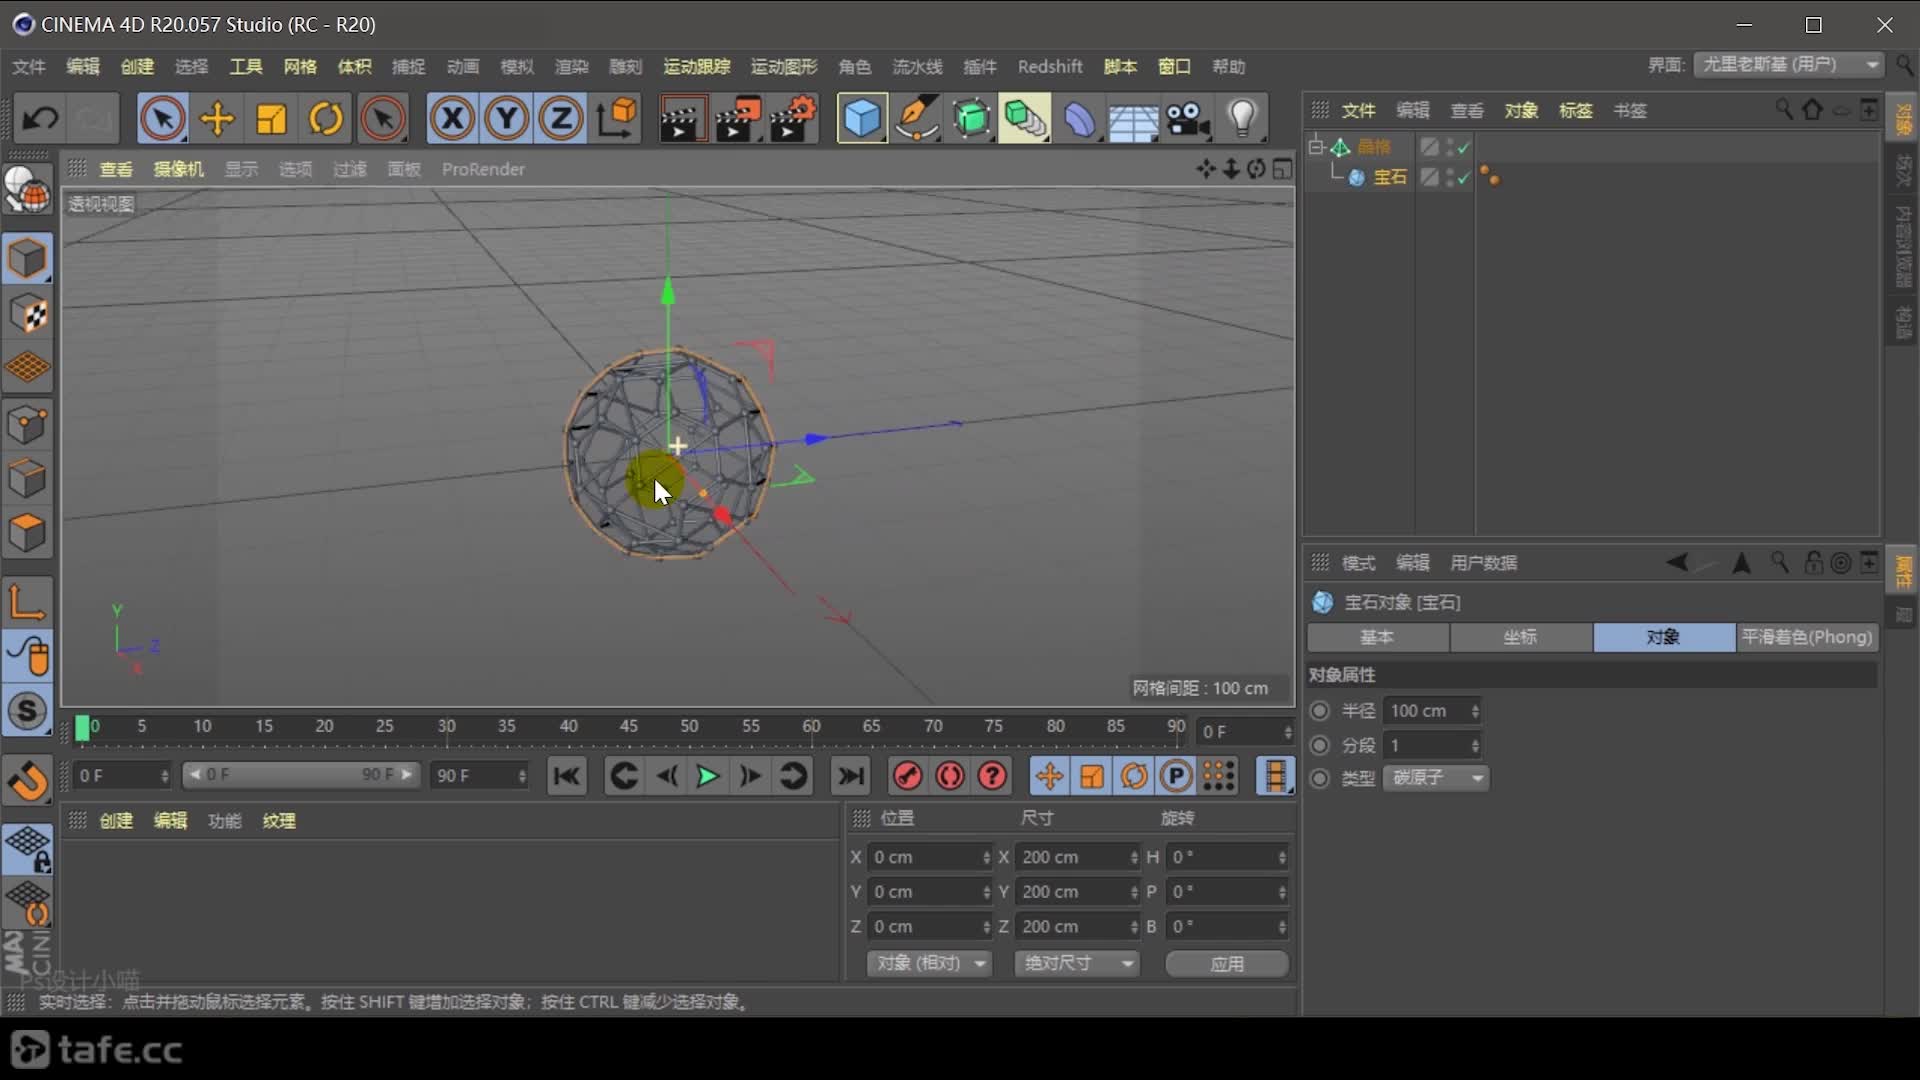Screen dimensions: 1920x1080
Task: Open Render Settings
Action: click(793, 119)
